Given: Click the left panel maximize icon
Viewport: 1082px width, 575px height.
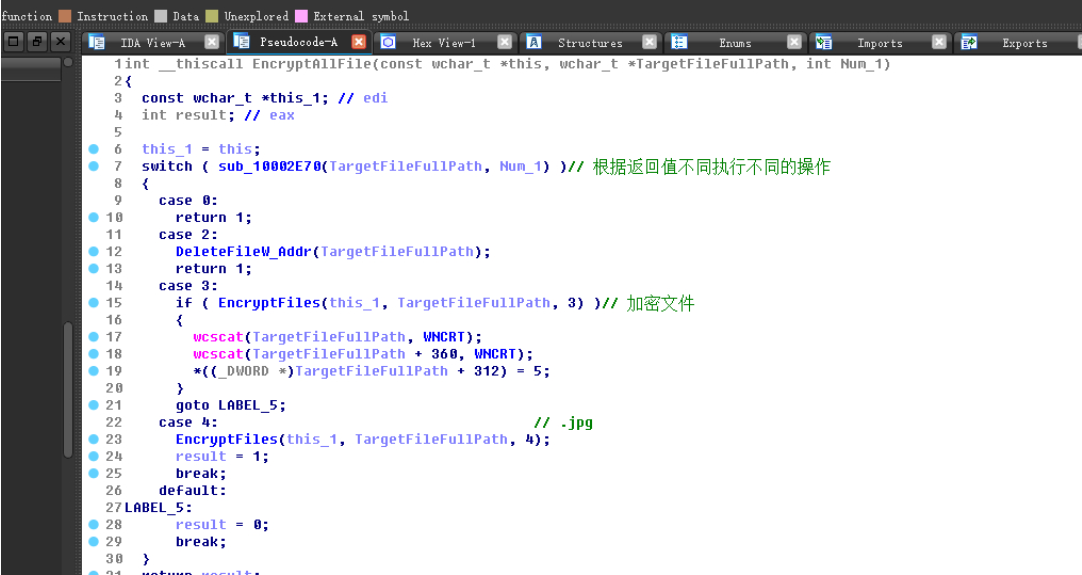Looking at the screenshot, I should coord(13,41).
